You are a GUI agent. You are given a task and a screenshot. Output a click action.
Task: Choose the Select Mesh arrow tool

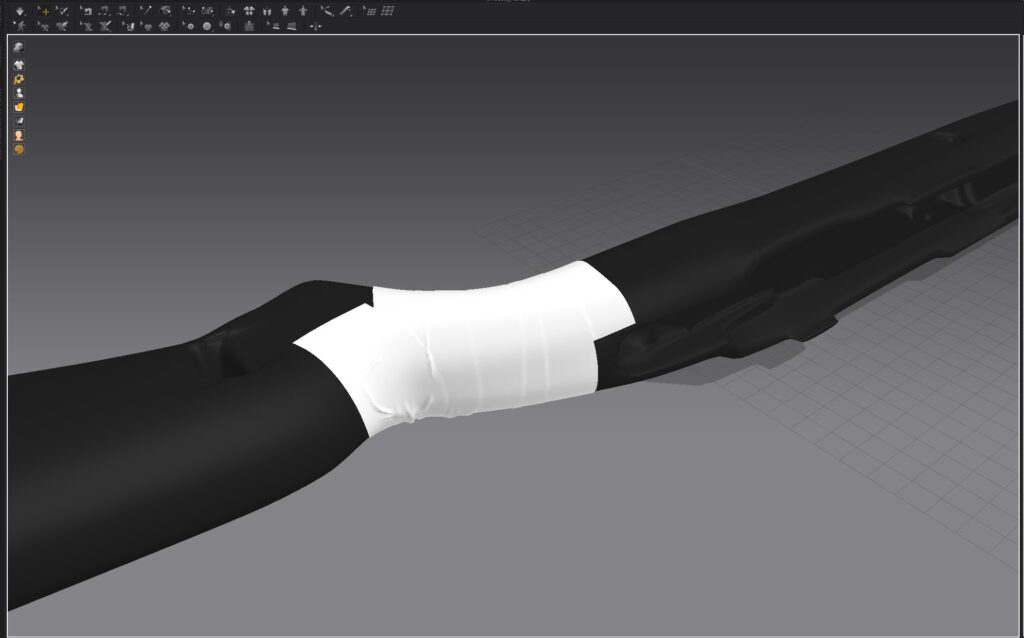click(x=62, y=11)
